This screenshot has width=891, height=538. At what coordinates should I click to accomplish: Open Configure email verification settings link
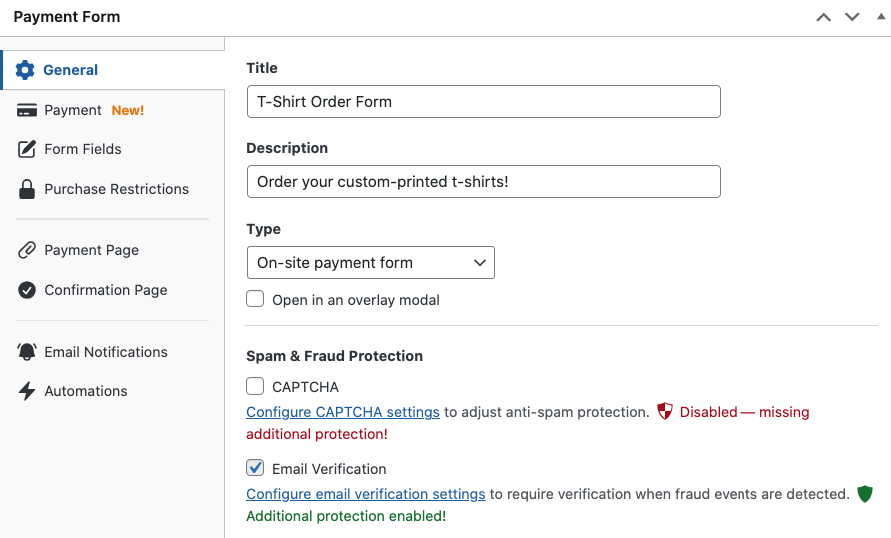tap(366, 494)
